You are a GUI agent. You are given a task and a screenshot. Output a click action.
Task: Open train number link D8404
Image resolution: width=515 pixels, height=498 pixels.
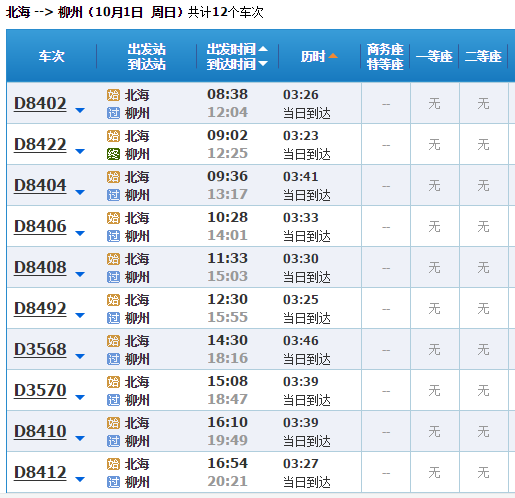[40, 185]
